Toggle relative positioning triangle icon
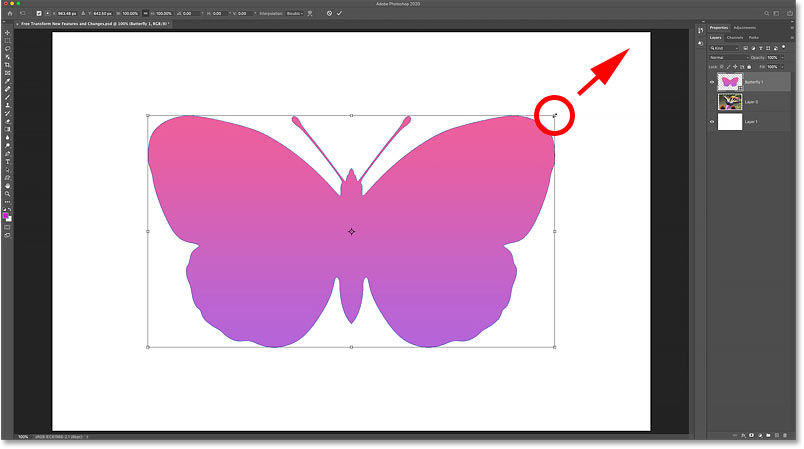Screen dimensions: 804x449 [83, 13]
